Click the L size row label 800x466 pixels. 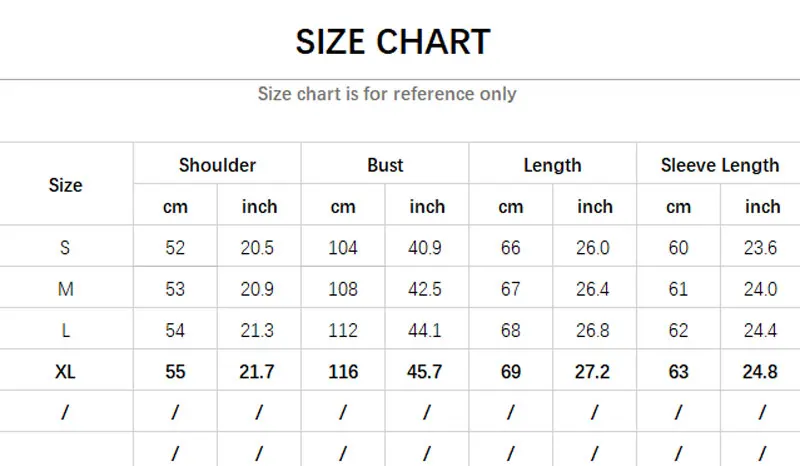[65, 331]
